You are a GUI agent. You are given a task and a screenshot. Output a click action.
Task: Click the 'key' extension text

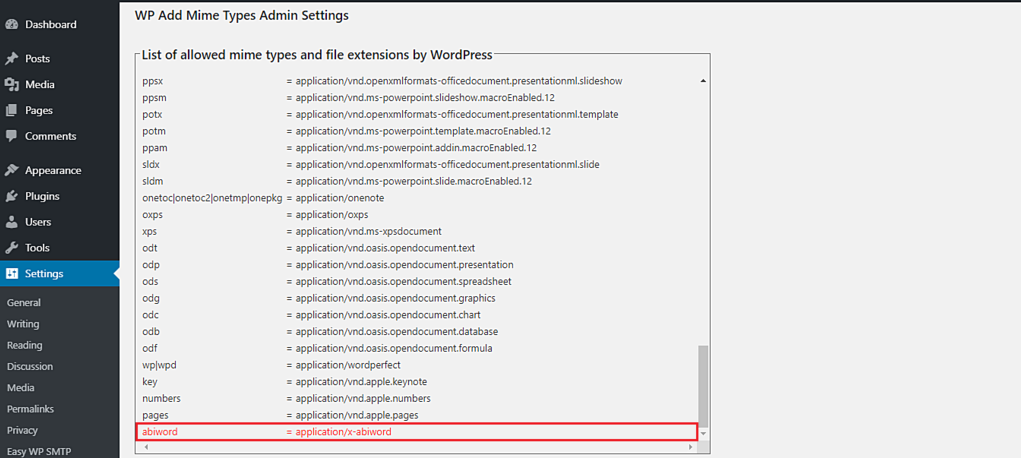click(150, 382)
